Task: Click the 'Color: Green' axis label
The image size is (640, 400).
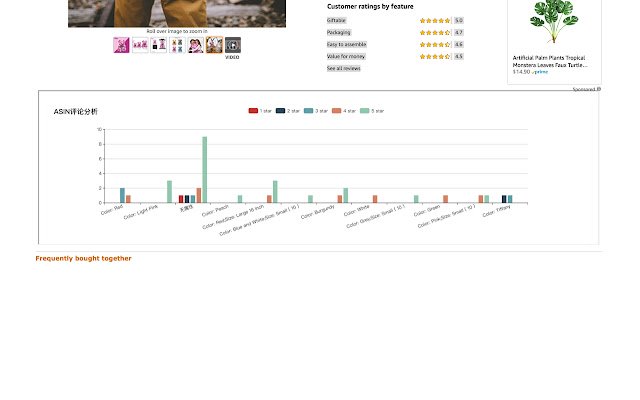Action: pyautogui.click(x=427, y=211)
